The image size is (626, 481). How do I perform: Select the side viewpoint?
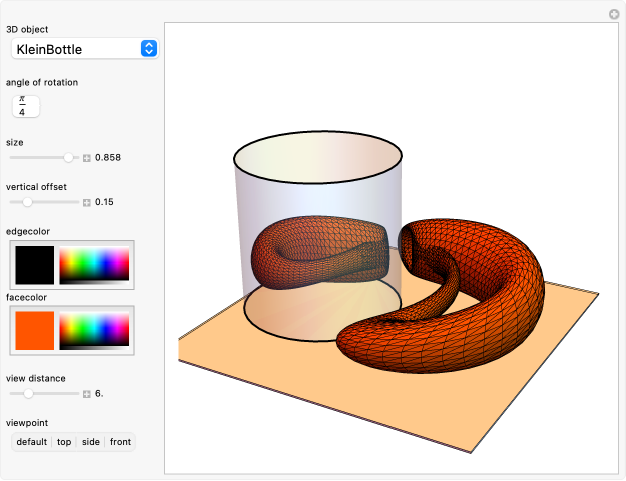(91, 442)
